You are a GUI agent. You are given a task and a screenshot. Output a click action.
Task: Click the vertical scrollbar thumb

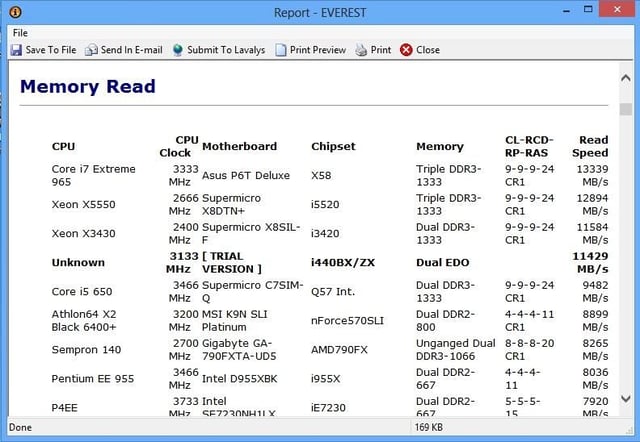(x=625, y=109)
